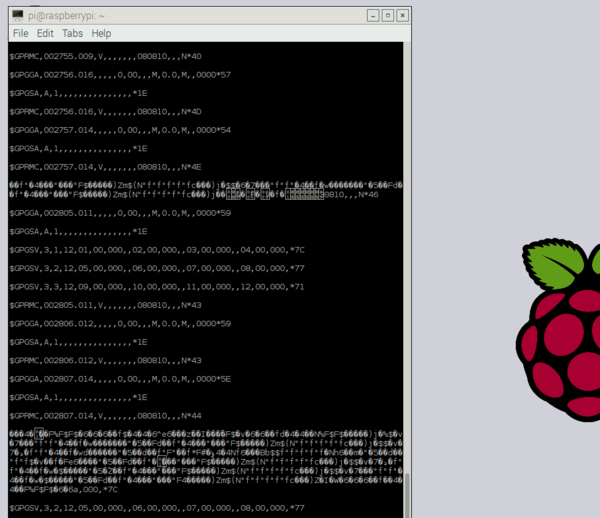This screenshot has width=600, height=518.
Task: Click the Raspberry Pi logo on desktop
Action: point(558,329)
